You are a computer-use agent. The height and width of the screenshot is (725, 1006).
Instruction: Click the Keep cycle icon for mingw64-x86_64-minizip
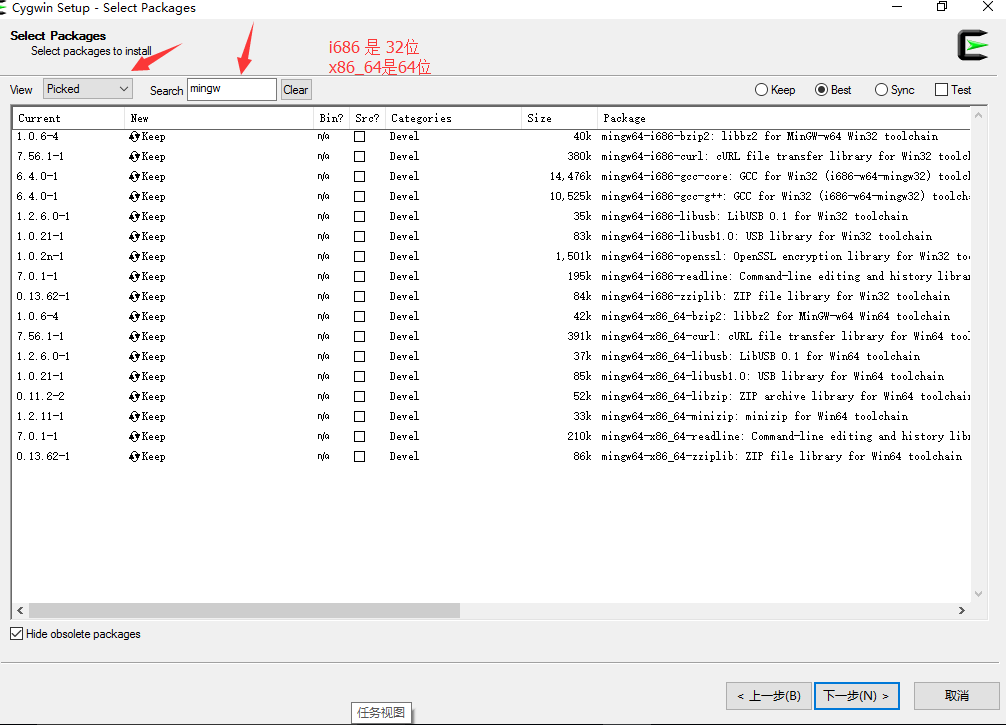[x=134, y=416]
